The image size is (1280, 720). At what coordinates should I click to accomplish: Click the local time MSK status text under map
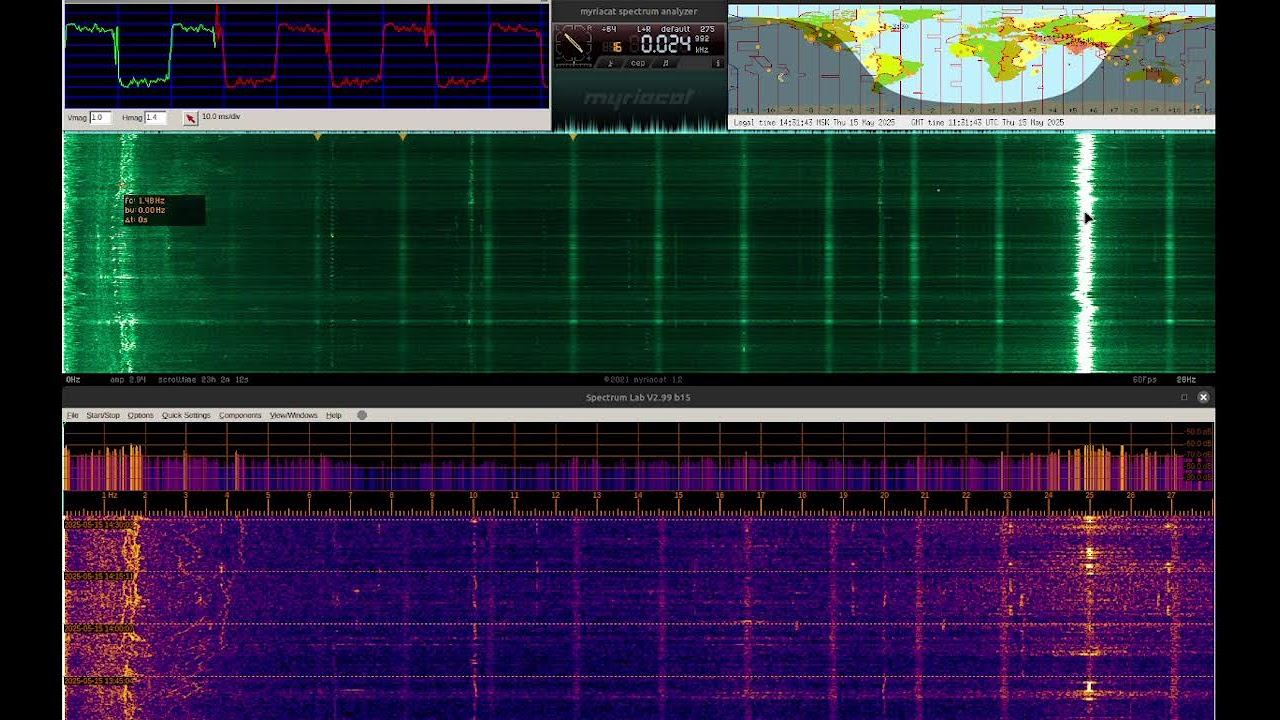click(x=814, y=123)
